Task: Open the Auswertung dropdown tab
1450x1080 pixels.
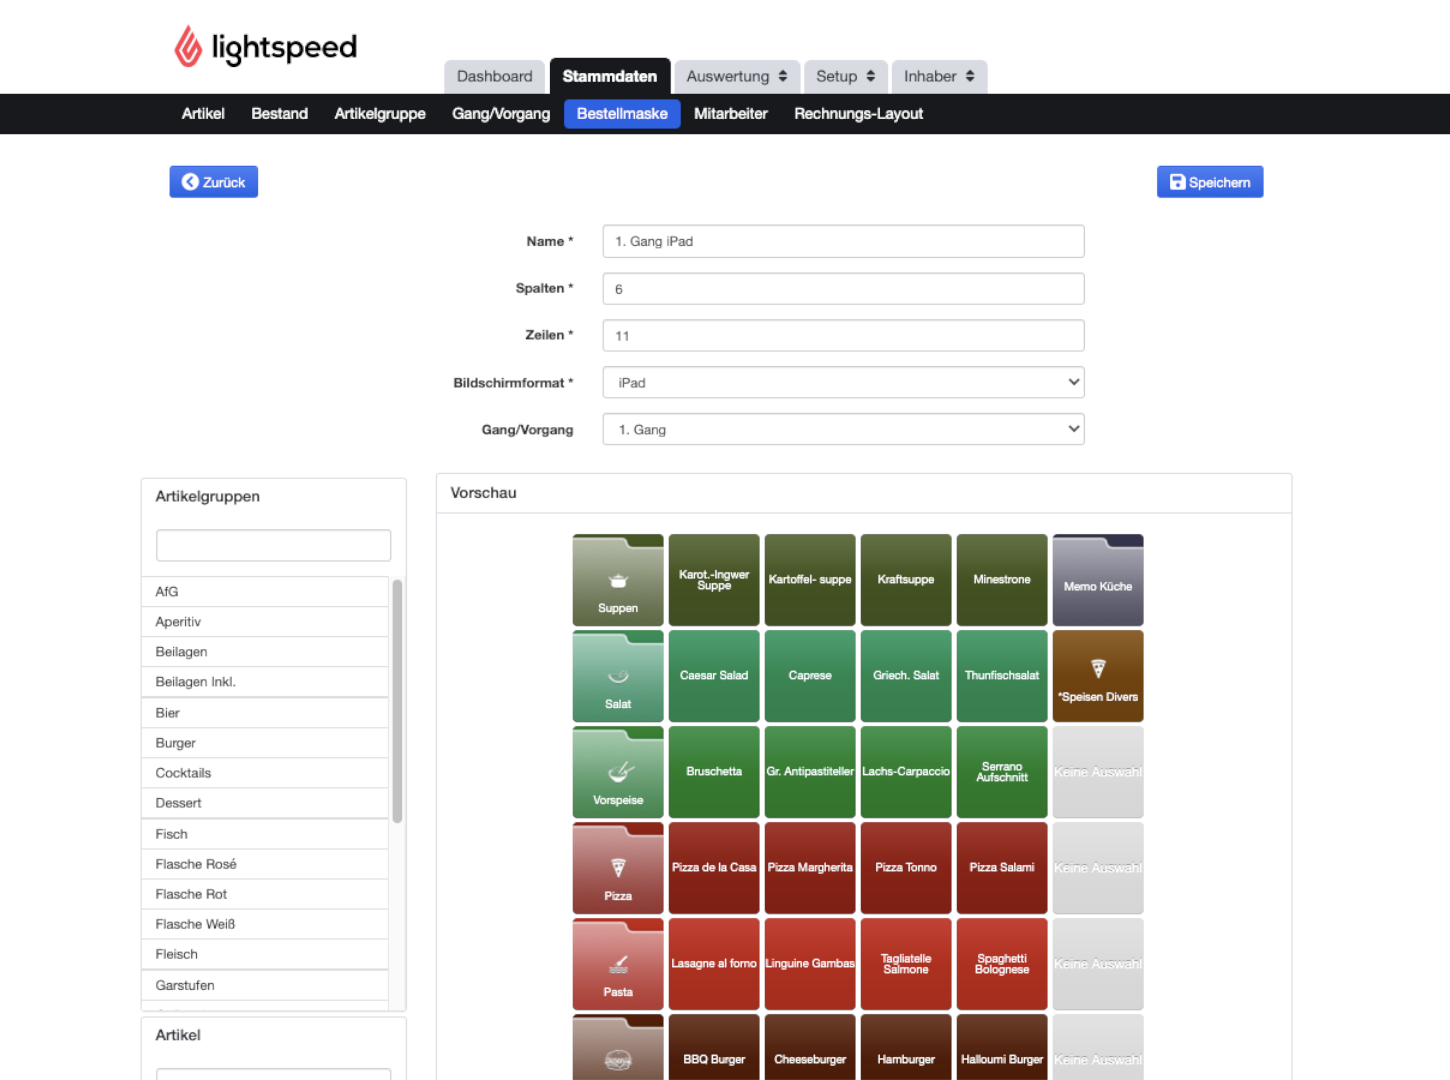Action: pos(736,76)
